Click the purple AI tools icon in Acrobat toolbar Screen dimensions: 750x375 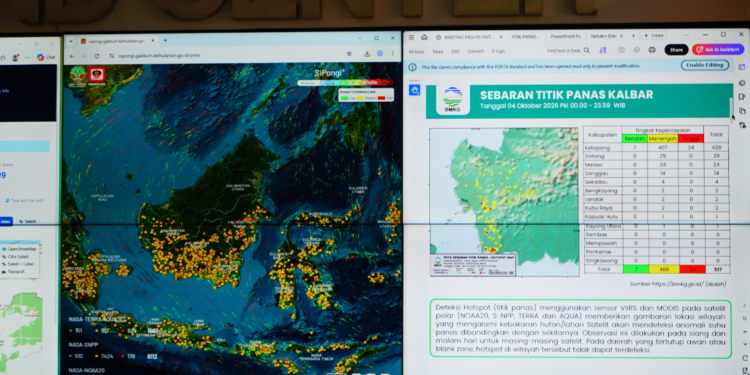pyautogui.click(x=603, y=50)
